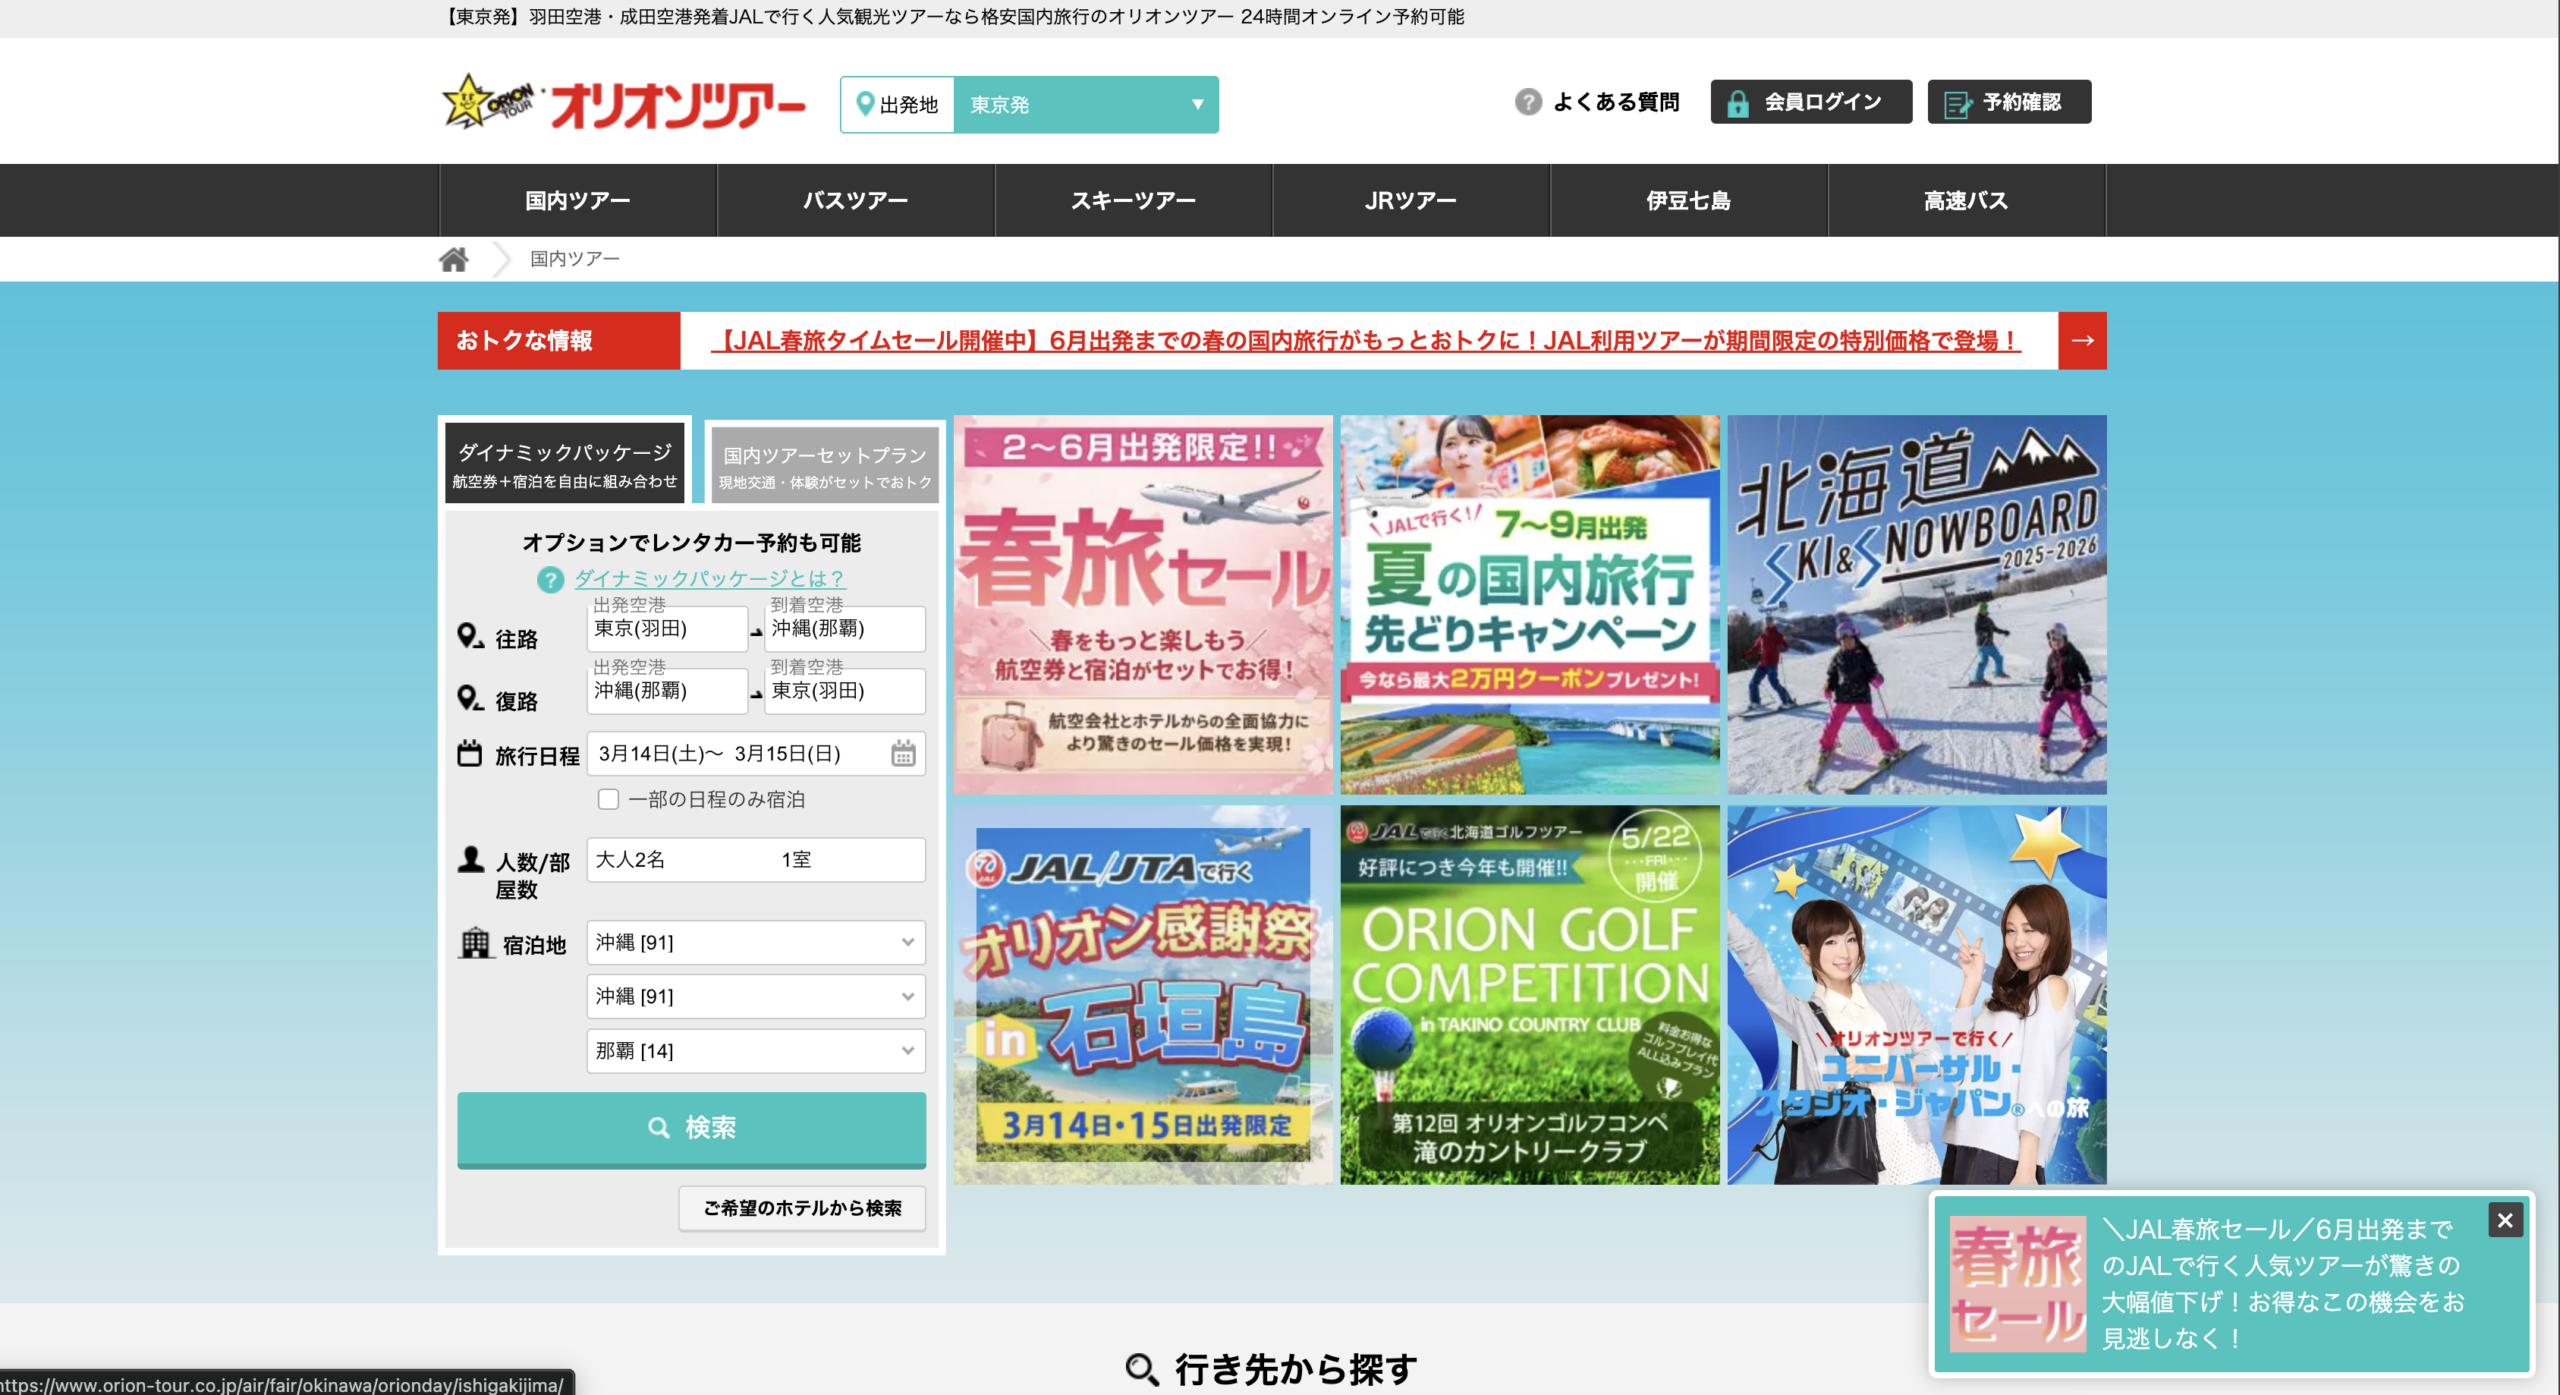Click the home icon in breadcrumb

click(x=453, y=260)
